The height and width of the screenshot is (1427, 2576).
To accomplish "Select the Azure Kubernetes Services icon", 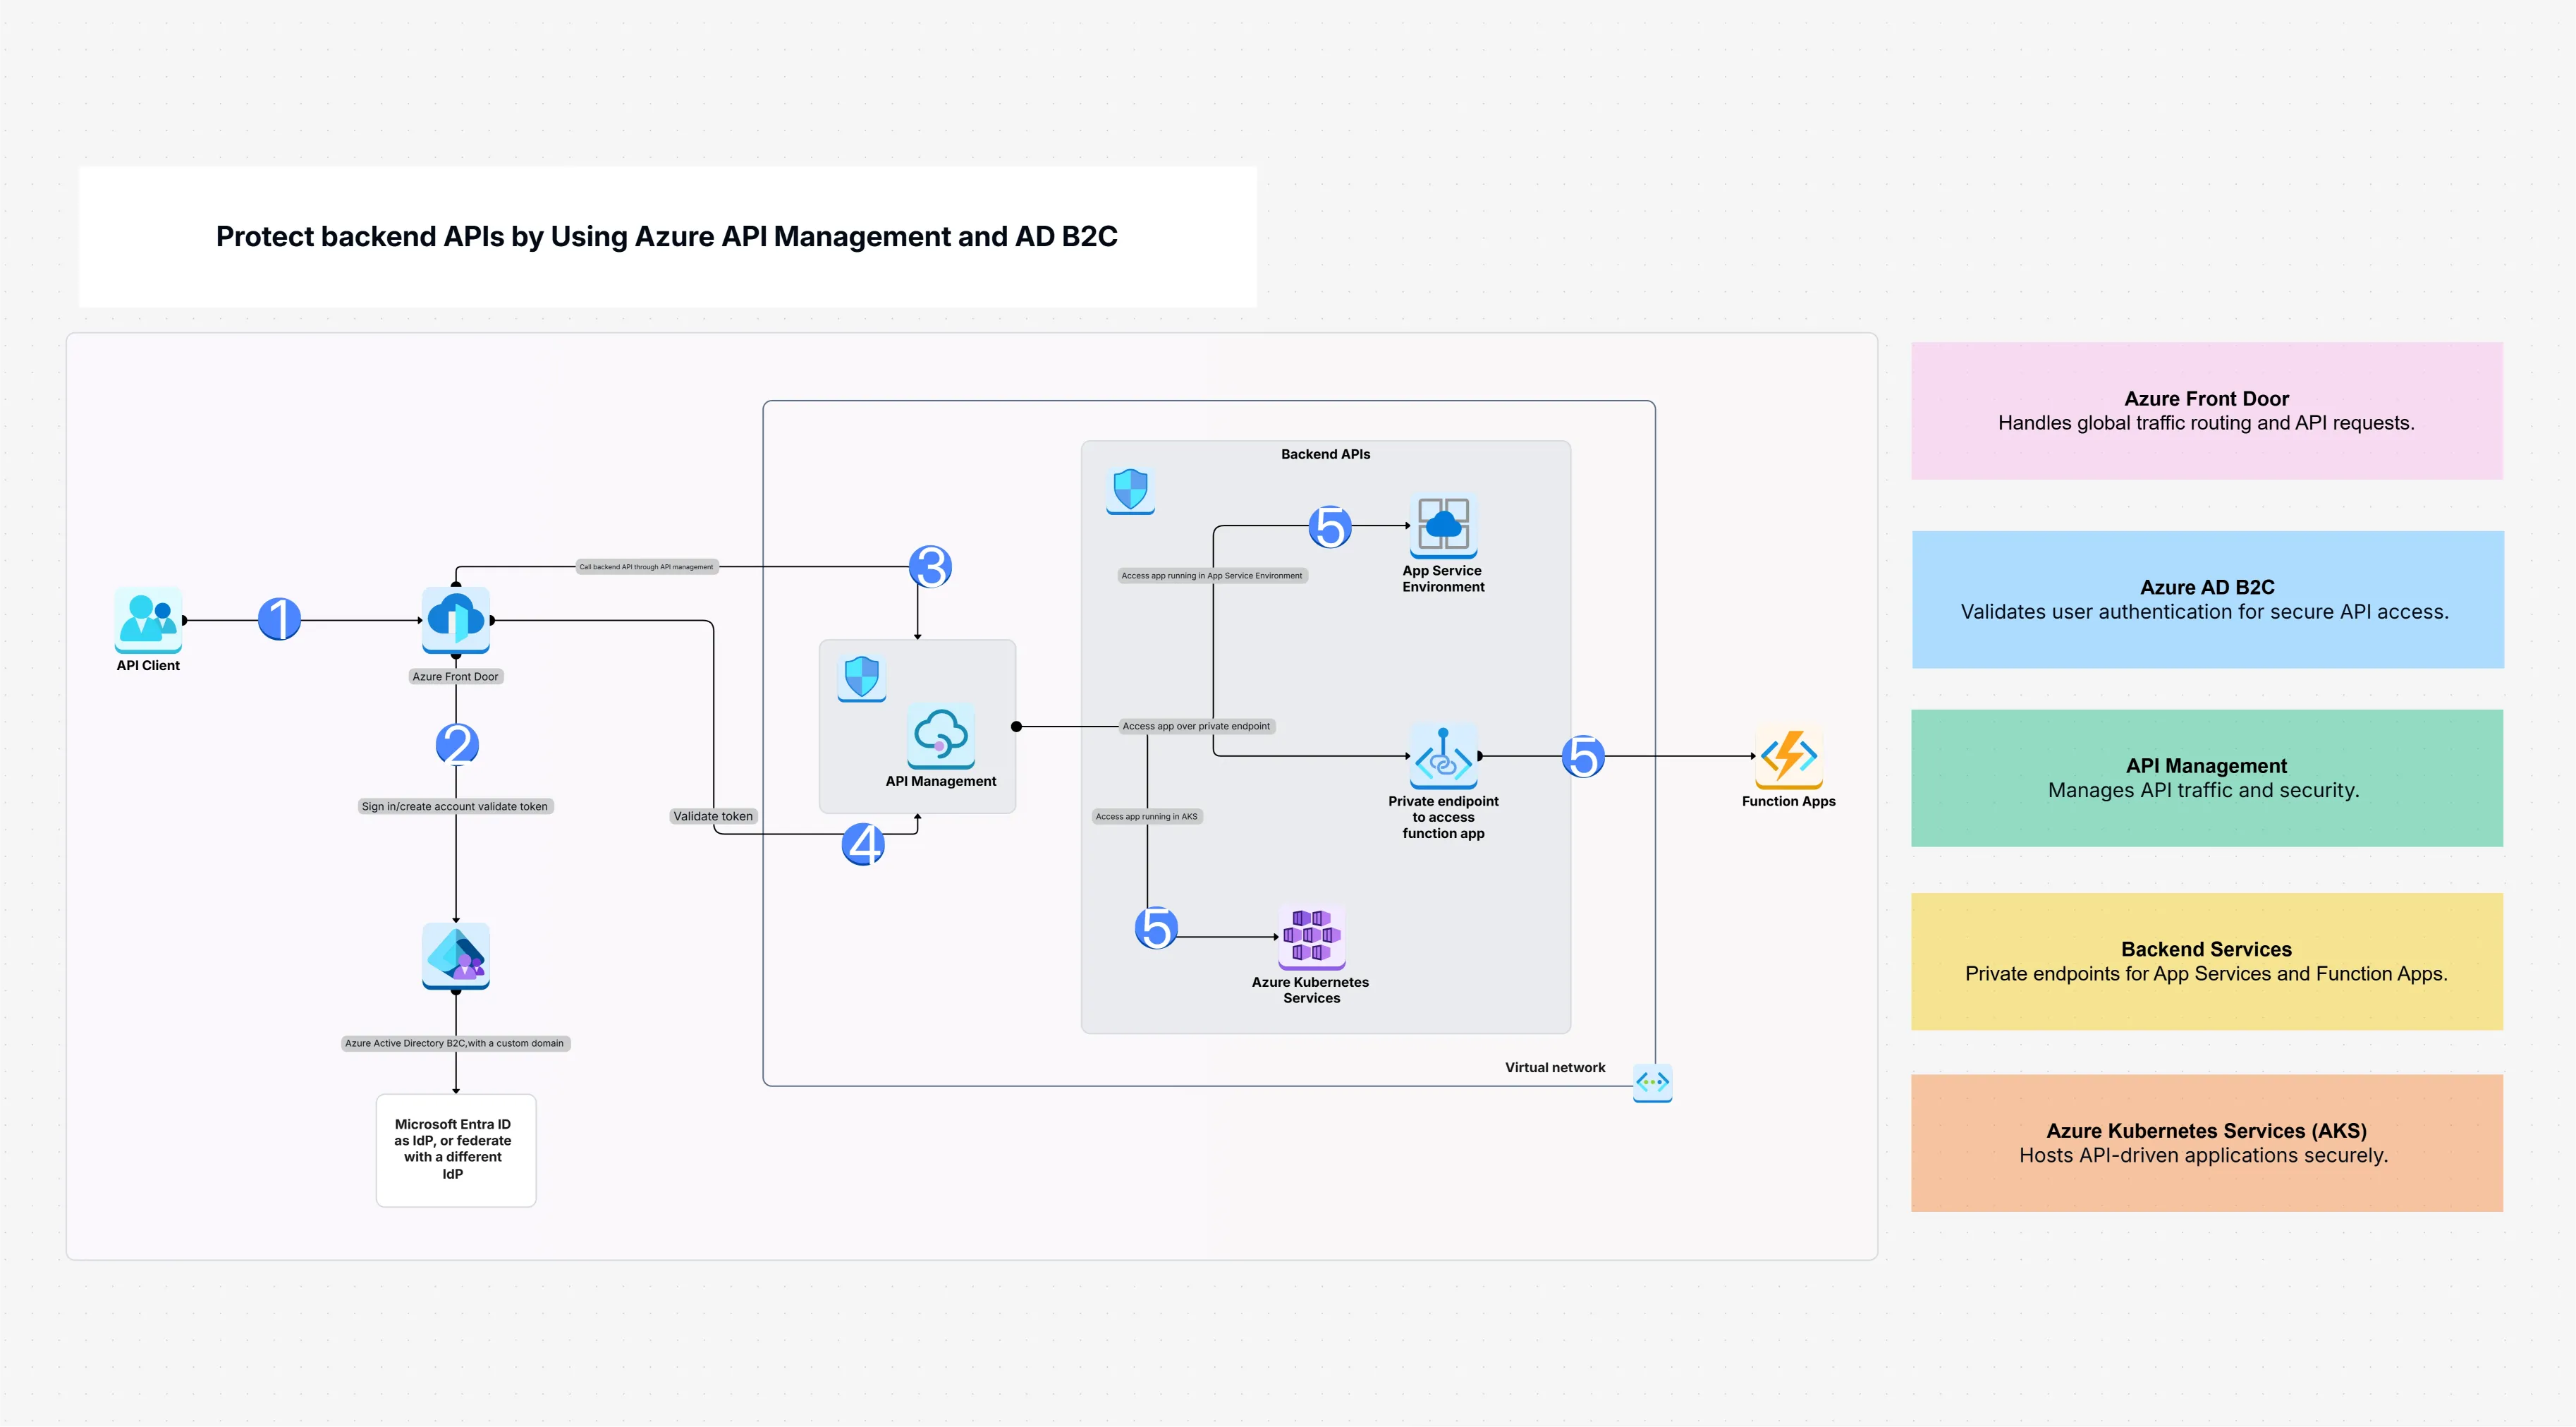I will pos(1311,937).
